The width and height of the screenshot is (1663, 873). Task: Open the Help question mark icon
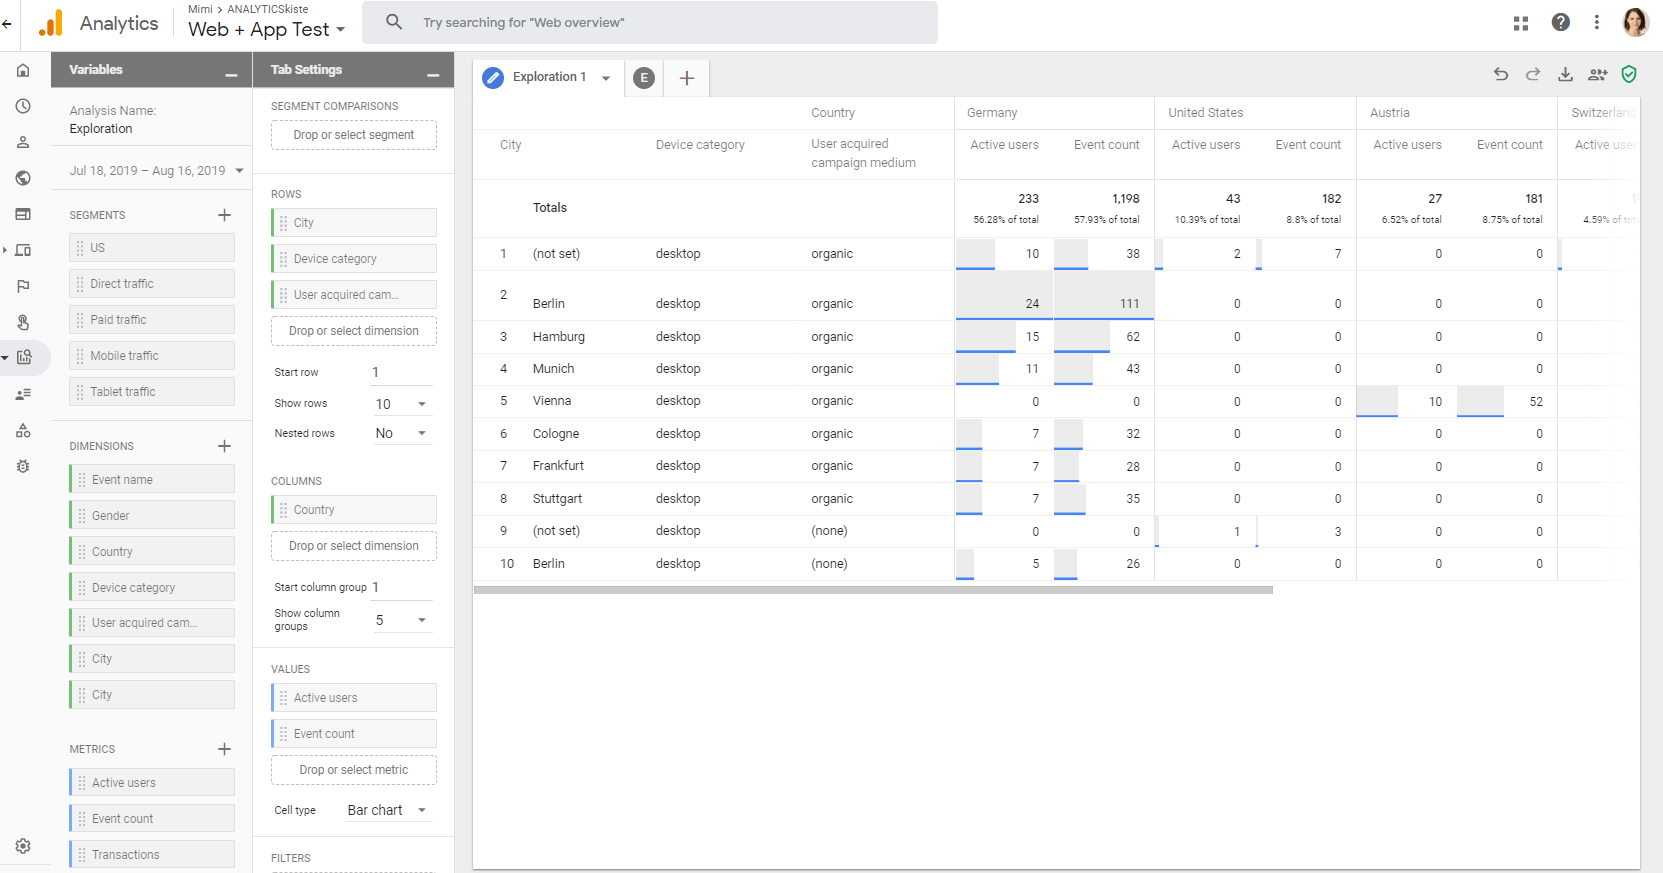coord(1560,22)
